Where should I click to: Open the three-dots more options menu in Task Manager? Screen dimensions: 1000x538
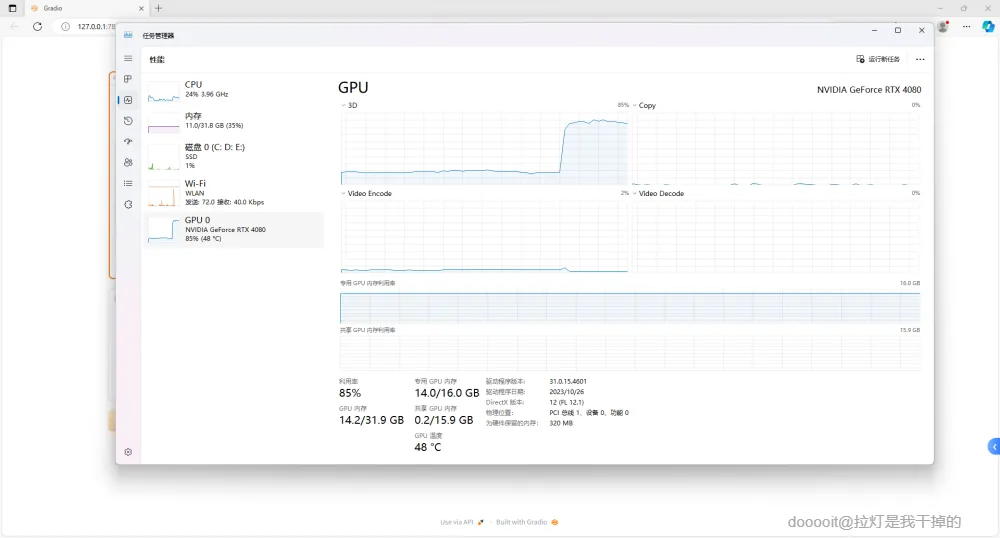coord(920,59)
